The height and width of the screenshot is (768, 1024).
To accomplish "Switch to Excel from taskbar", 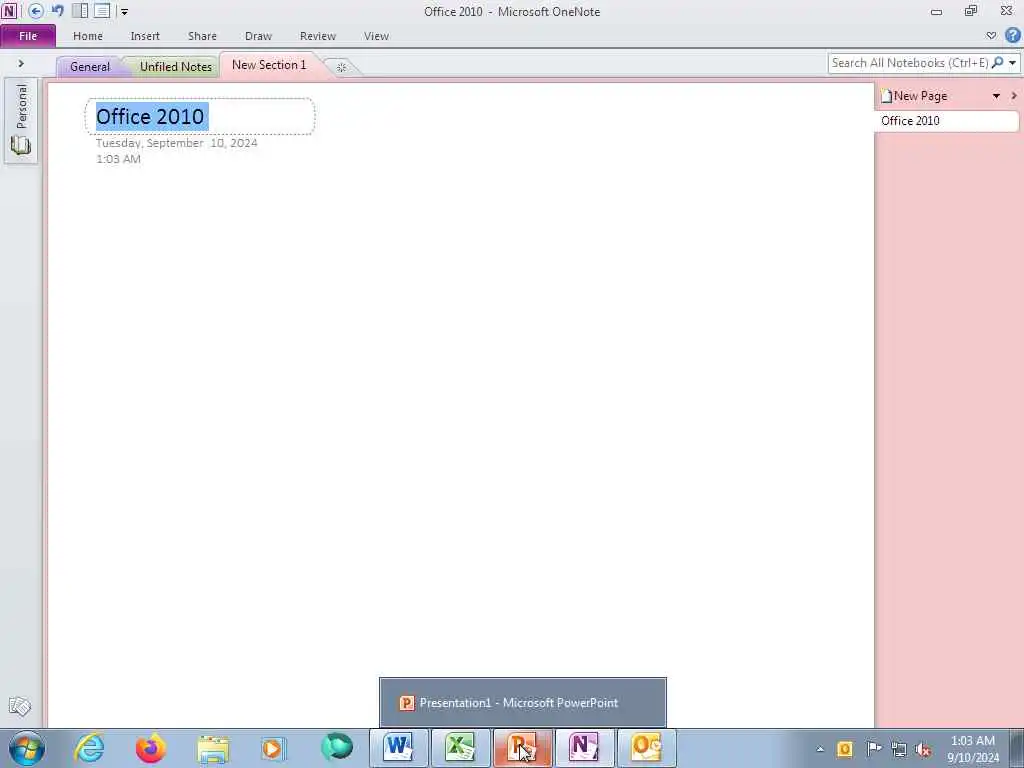I will 460,748.
